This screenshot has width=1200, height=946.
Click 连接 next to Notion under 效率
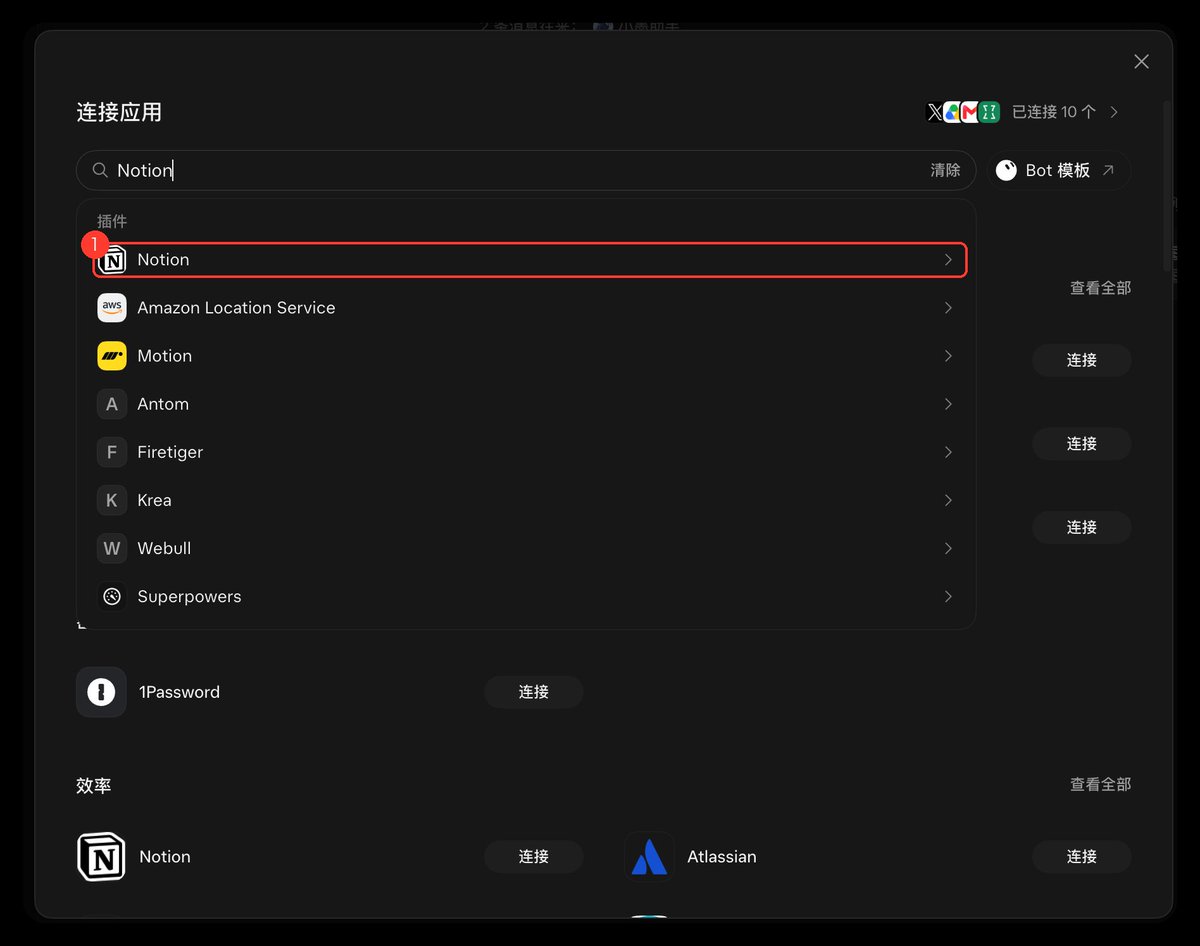pyautogui.click(x=534, y=857)
